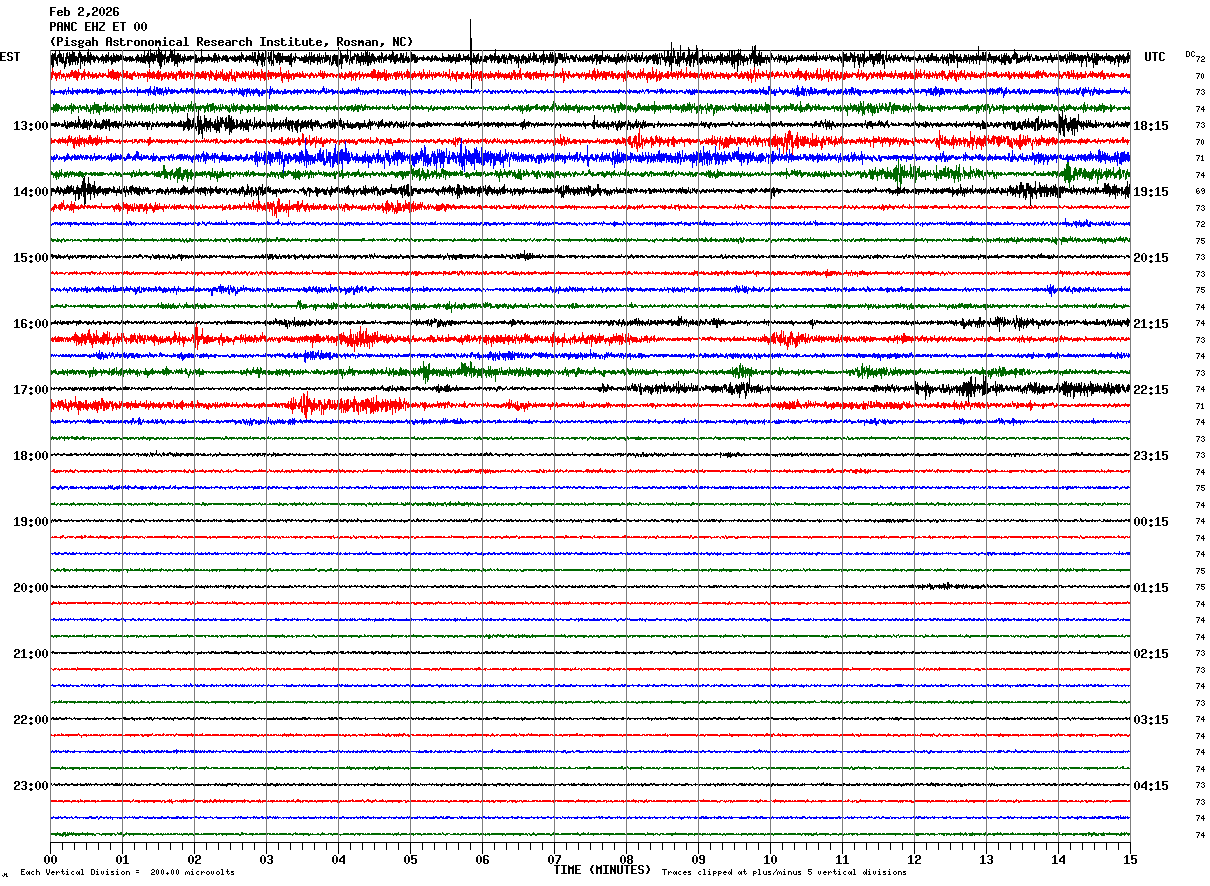Click the 01:15 UTC time label
This screenshot has width=1210, height=886.
tap(1151, 588)
